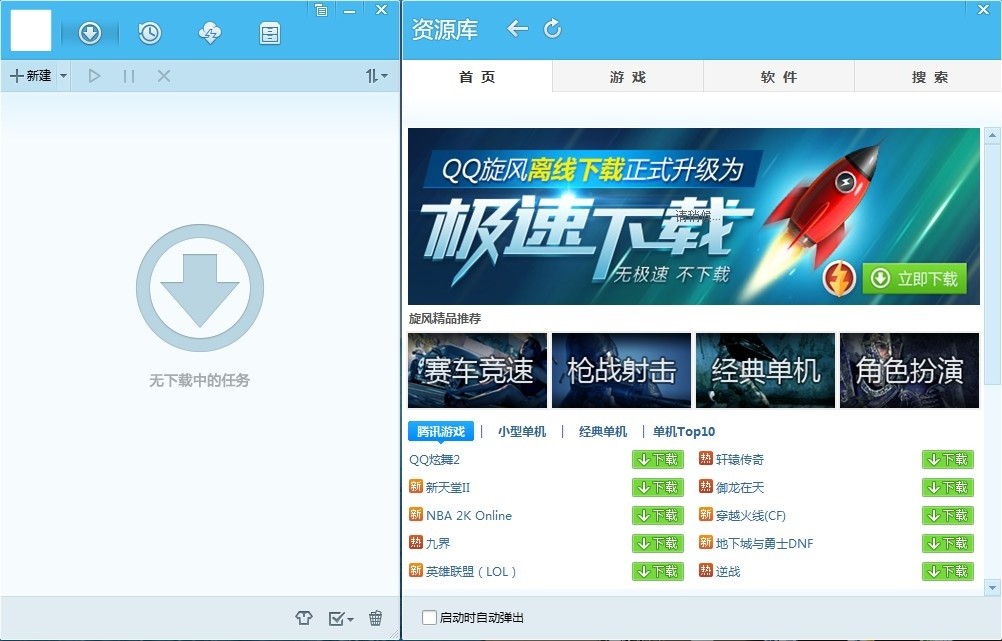This screenshot has width=1002, height=641.
Task: Go back using the arrow in 资源库
Action: [x=517, y=30]
